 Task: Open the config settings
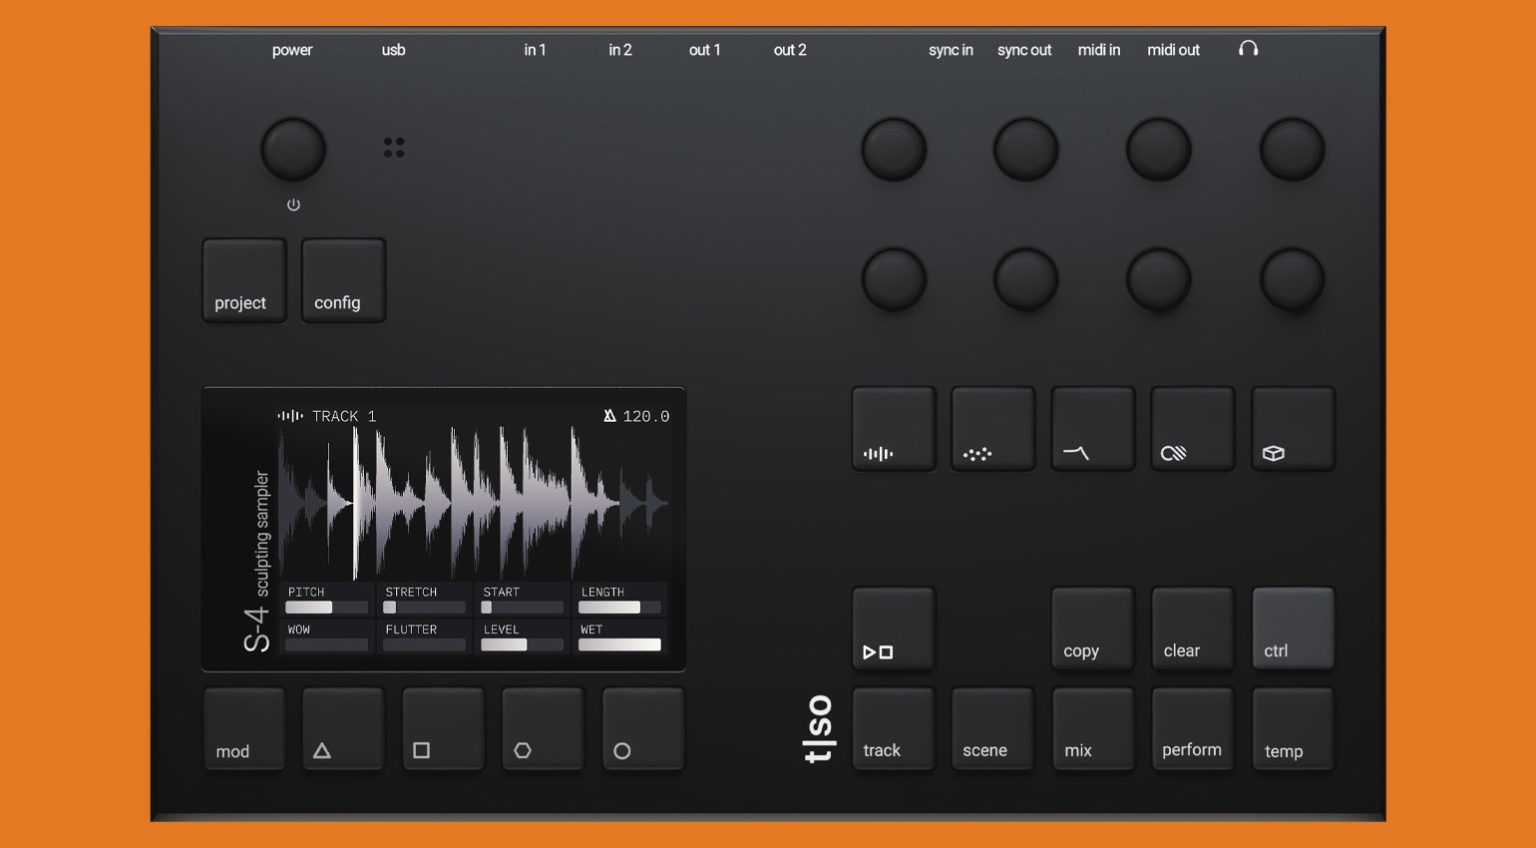point(342,280)
